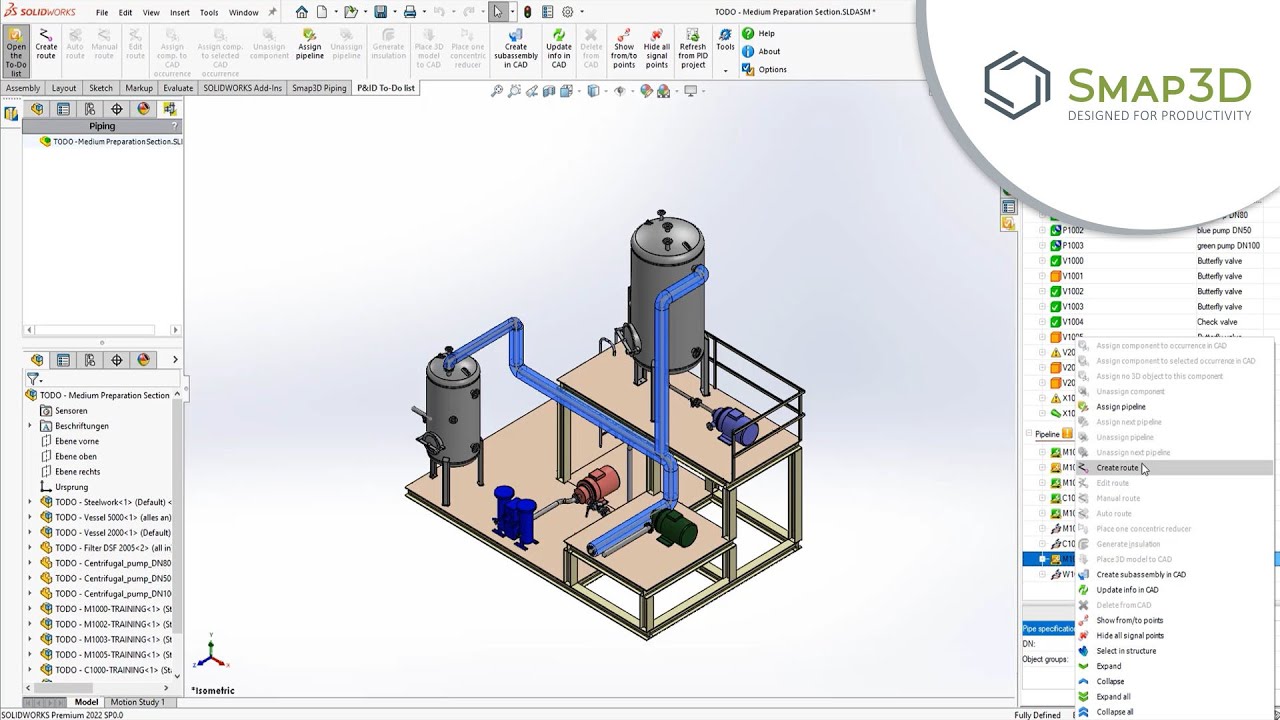Viewport: 1280px width, 720px height.
Task: Click the Print icon
Action: click(410, 12)
